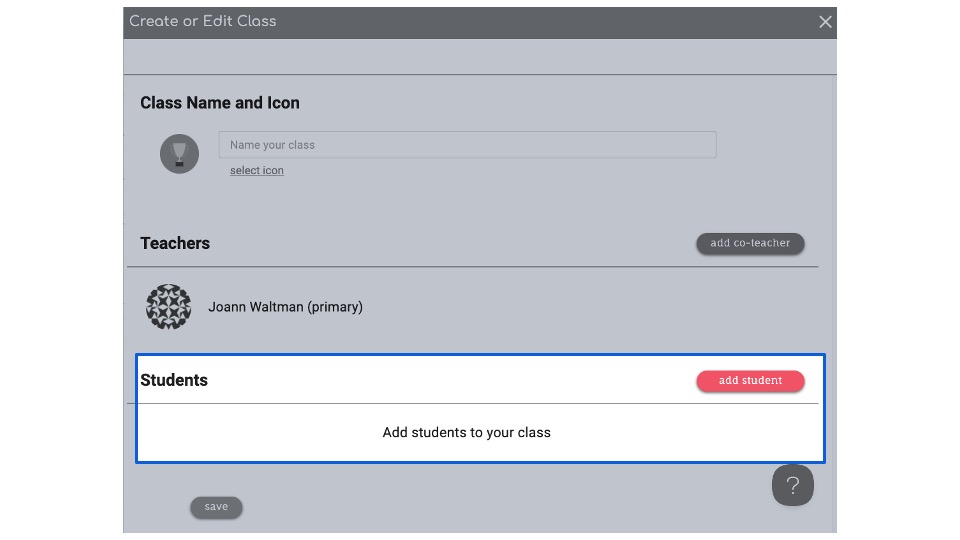Image resolution: width=960 pixels, height=540 pixels.
Task: Click the divider line under Teachers heading
Action: pyautogui.click(x=472, y=267)
